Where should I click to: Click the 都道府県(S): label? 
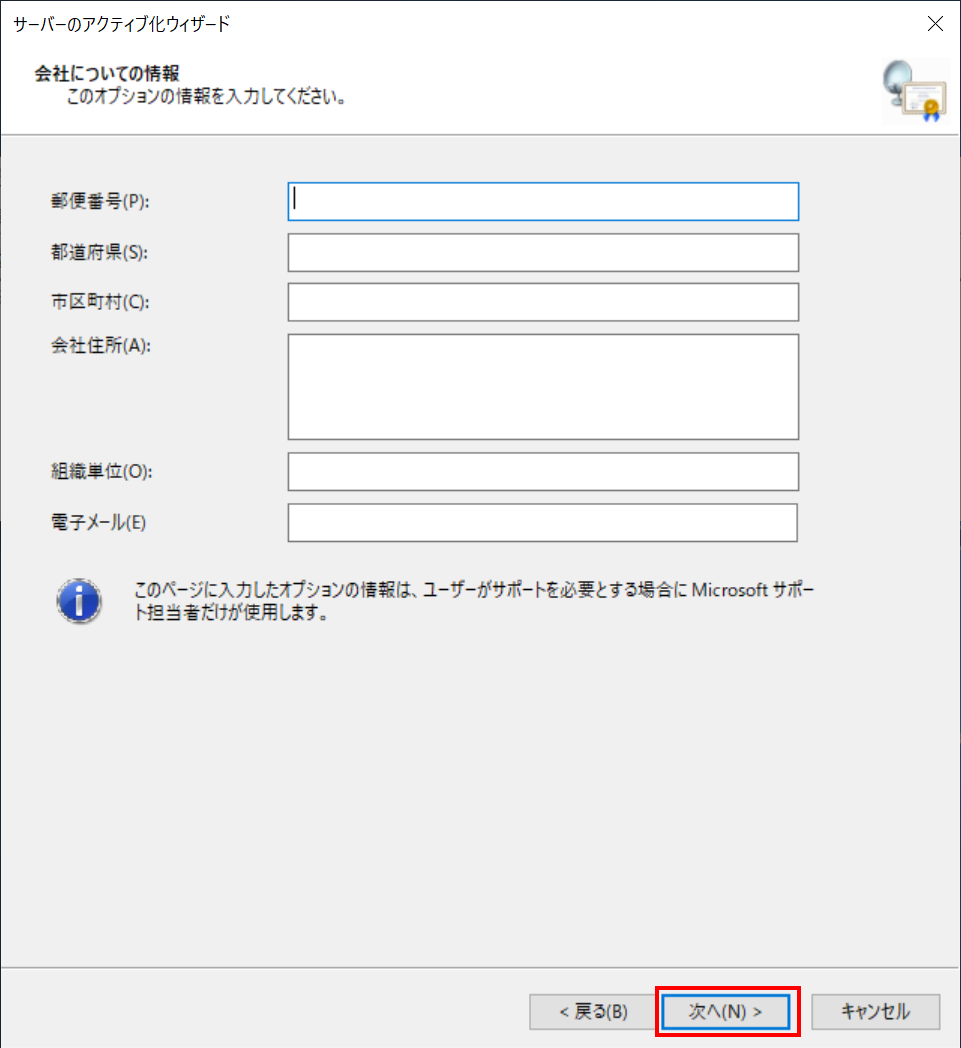[x=100, y=252]
